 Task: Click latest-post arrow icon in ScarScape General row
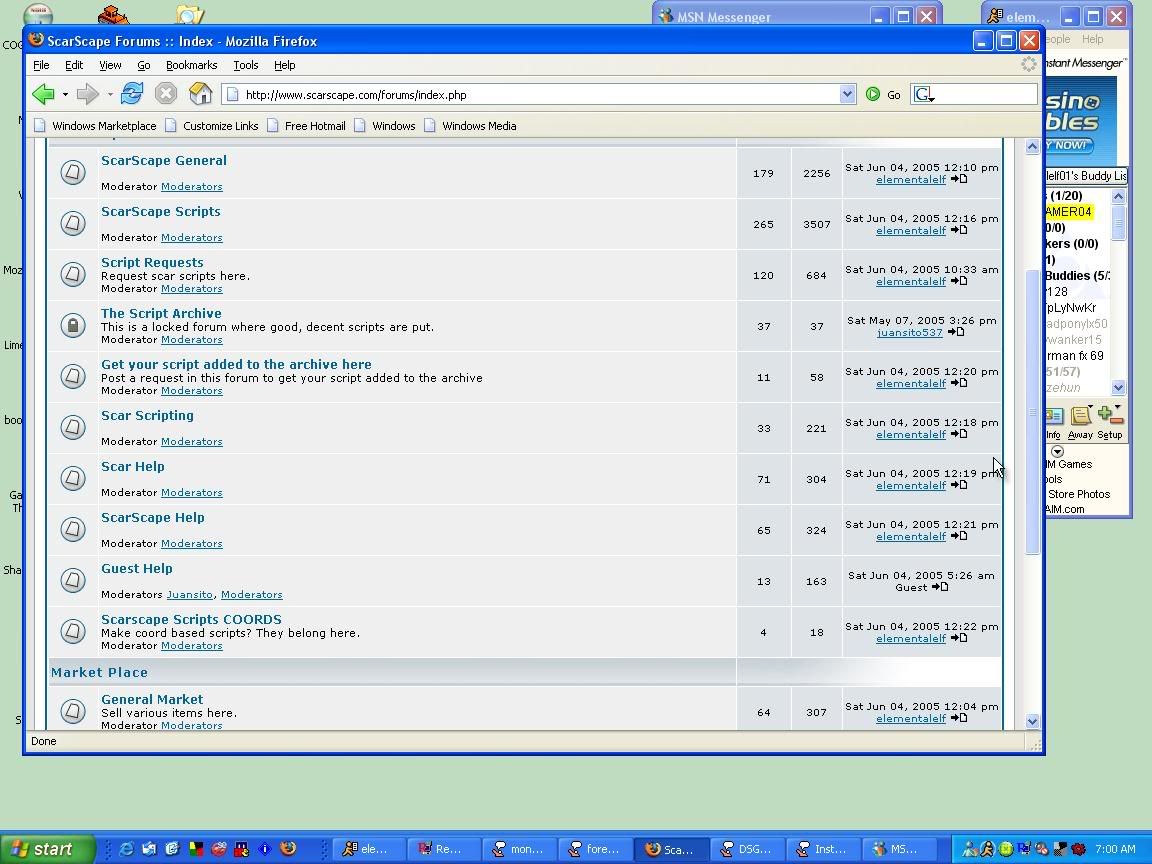[958, 179]
